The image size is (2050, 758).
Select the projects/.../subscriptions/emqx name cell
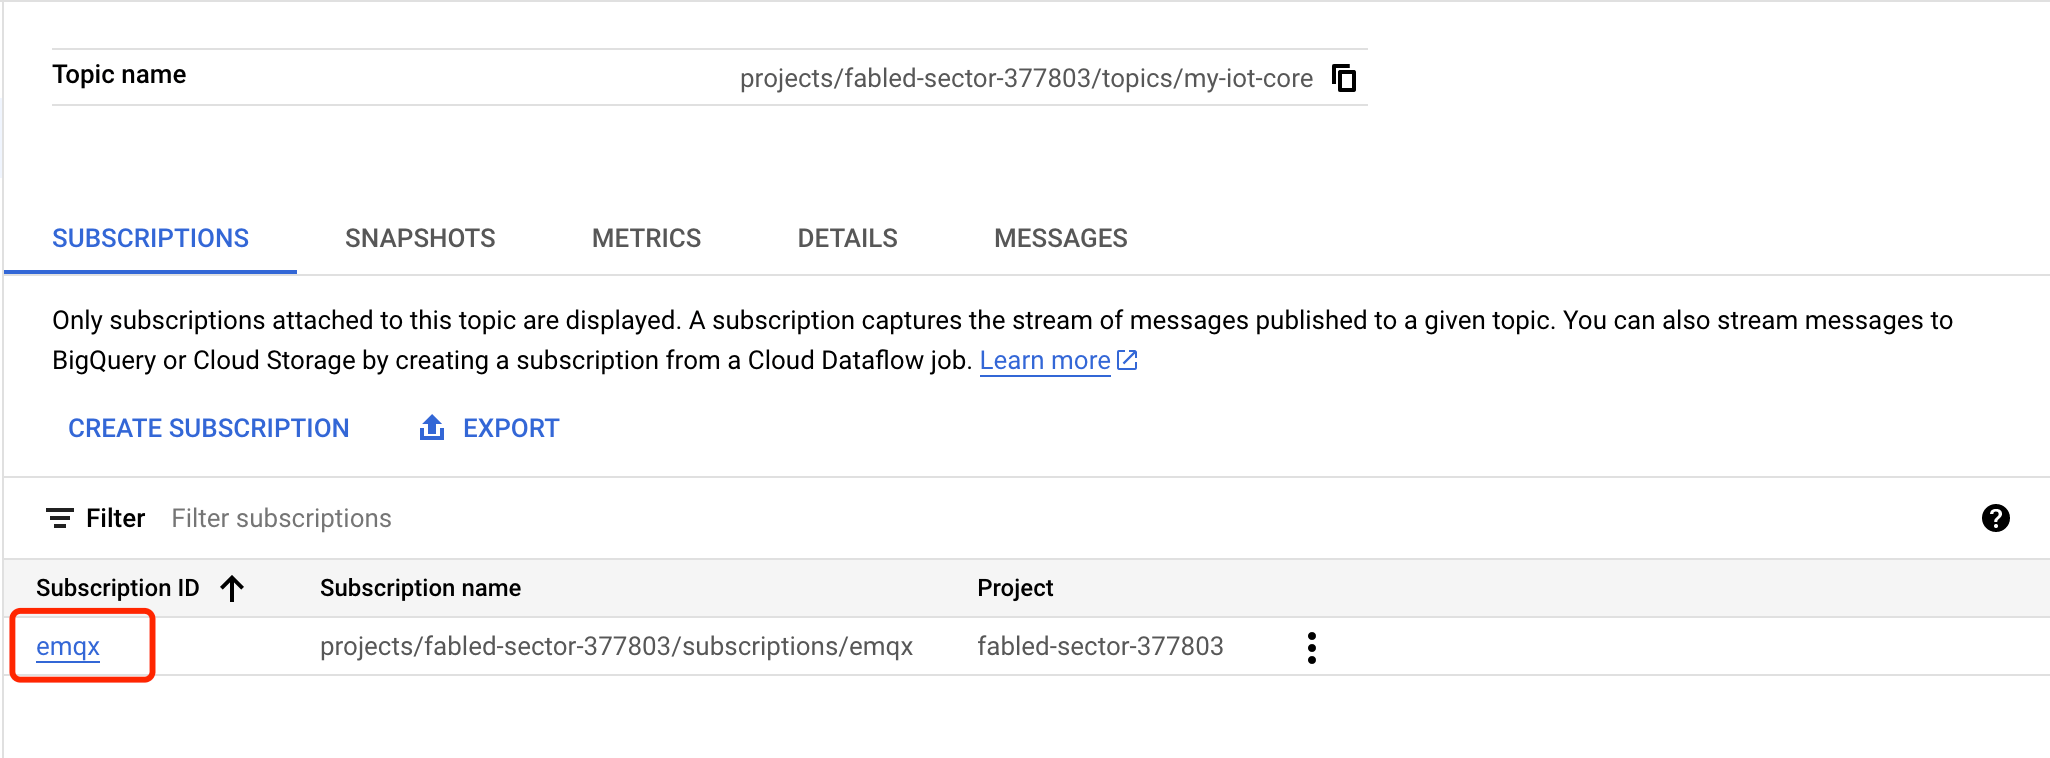click(616, 647)
